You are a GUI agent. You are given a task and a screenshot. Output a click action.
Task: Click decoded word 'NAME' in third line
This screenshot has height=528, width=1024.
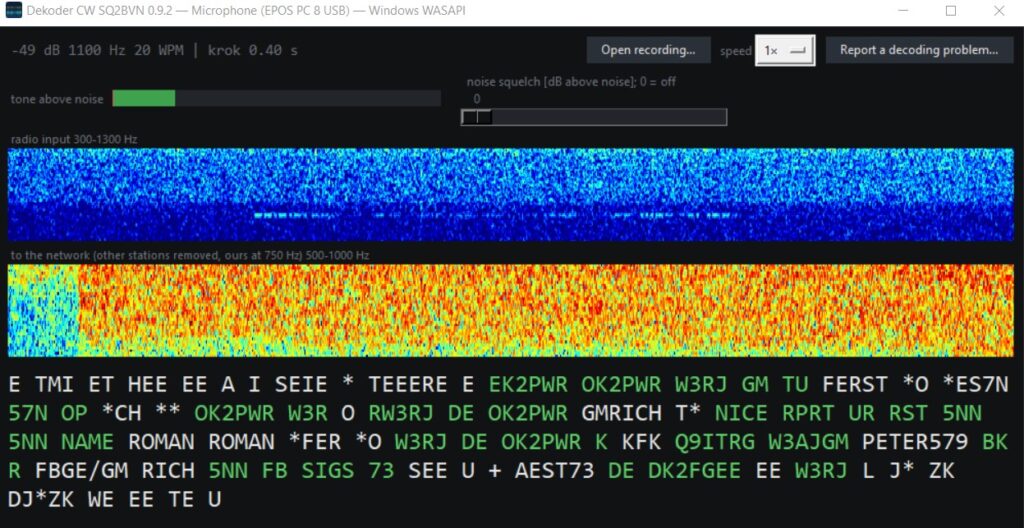(88, 442)
